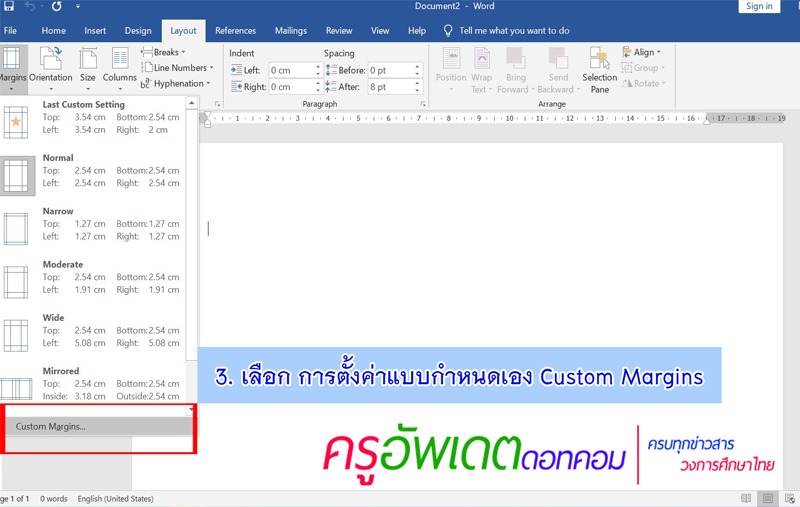
Task: Click the Indent Left spinner arrows
Action: click(318, 70)
